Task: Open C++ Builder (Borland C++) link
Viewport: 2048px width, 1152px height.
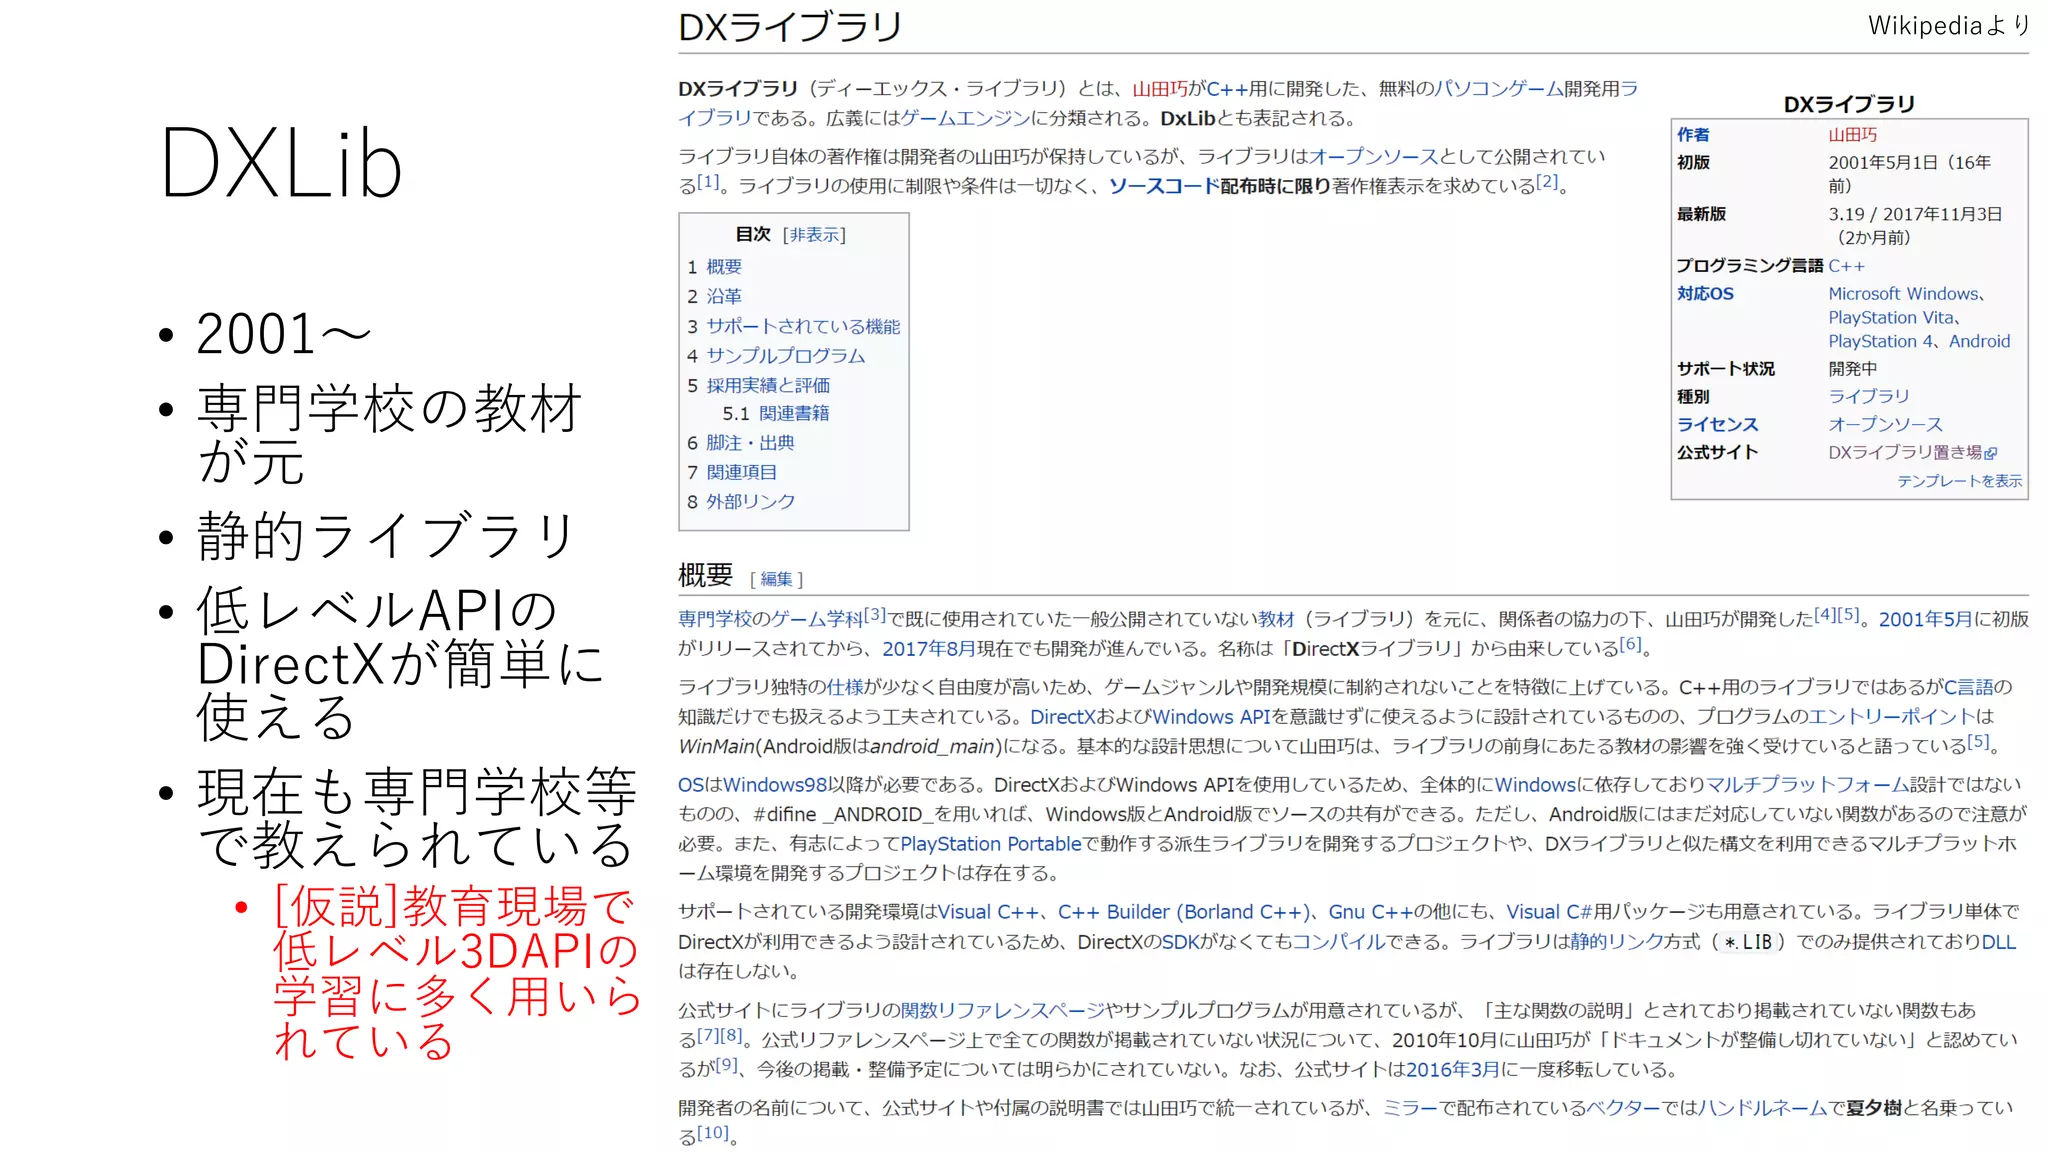Action: click(x=1184, y=912)
